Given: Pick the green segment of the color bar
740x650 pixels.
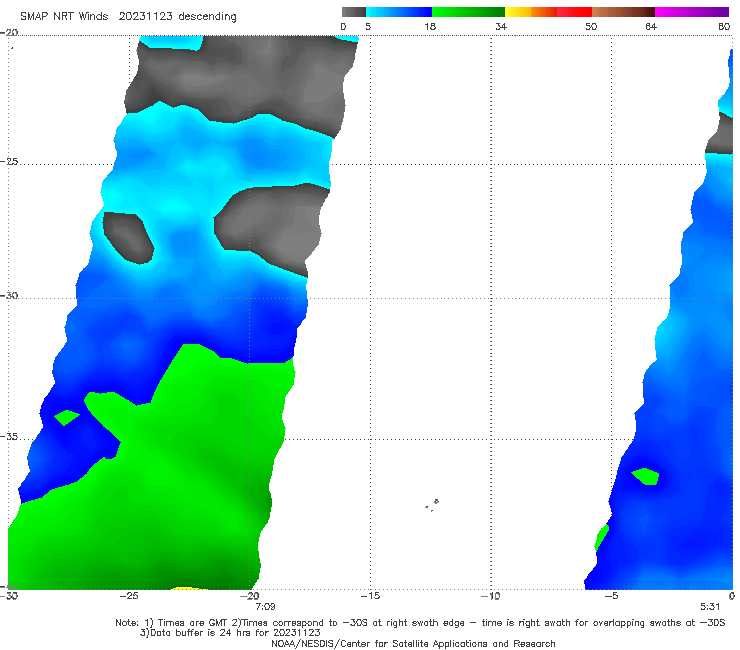Looking at the screenshot, I should [468, 12].
